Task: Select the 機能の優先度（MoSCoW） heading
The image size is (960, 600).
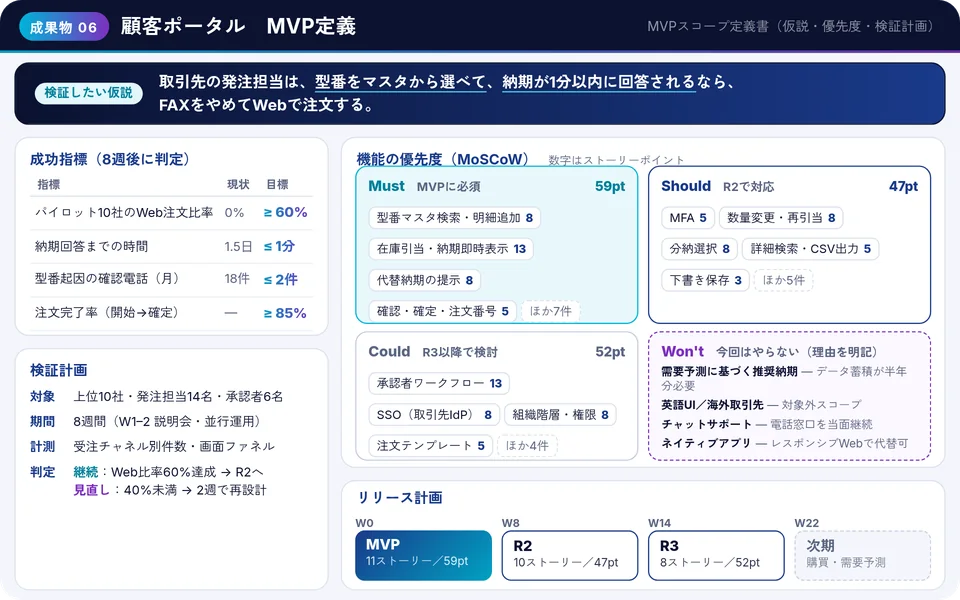Action: point(443,159)
